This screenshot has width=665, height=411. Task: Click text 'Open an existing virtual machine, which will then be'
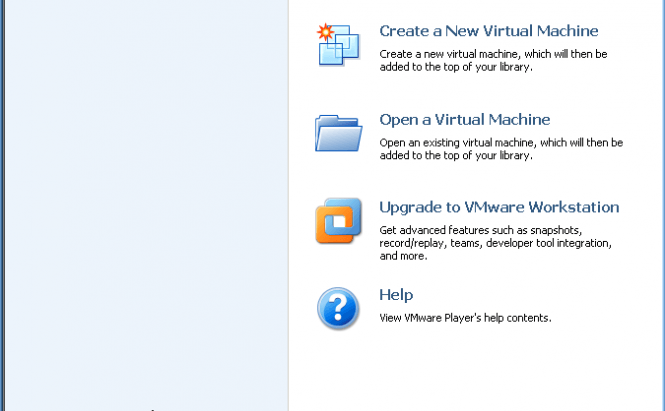click(501, 143)
